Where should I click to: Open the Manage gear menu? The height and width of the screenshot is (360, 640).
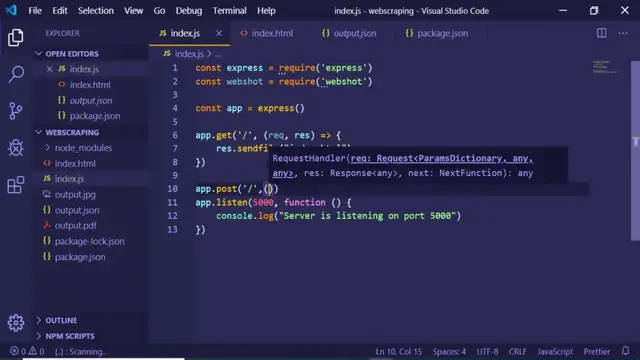point(16,322)
